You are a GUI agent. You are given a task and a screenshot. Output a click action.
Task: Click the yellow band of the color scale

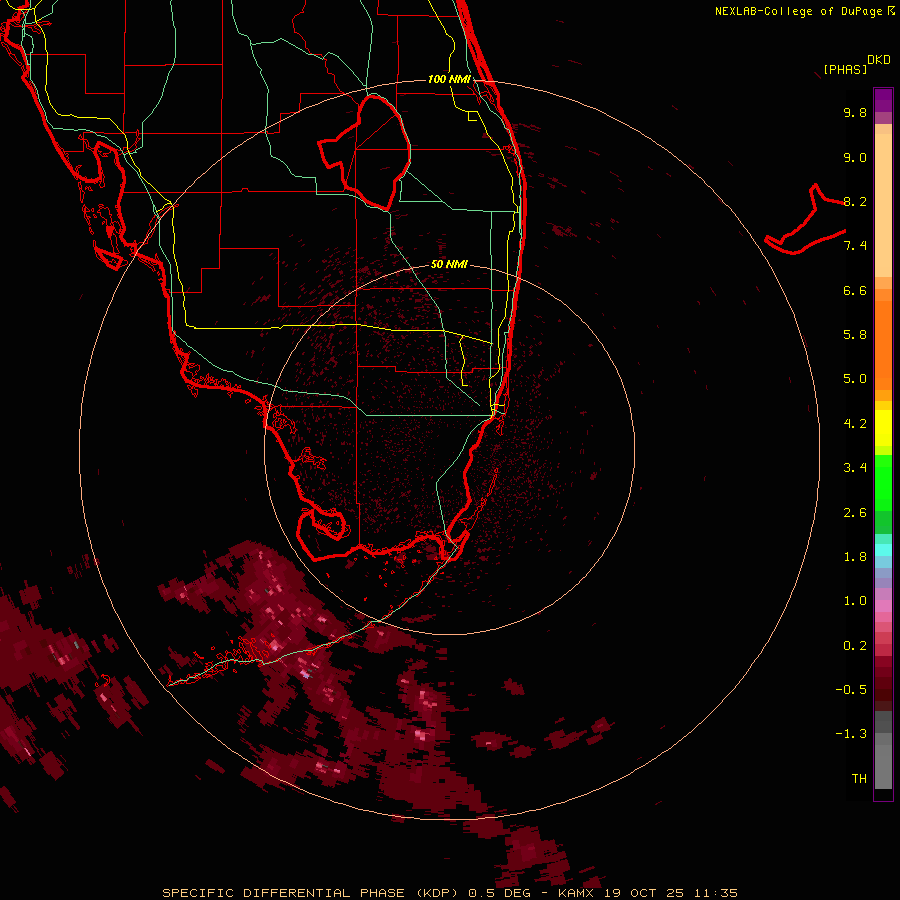883,428
